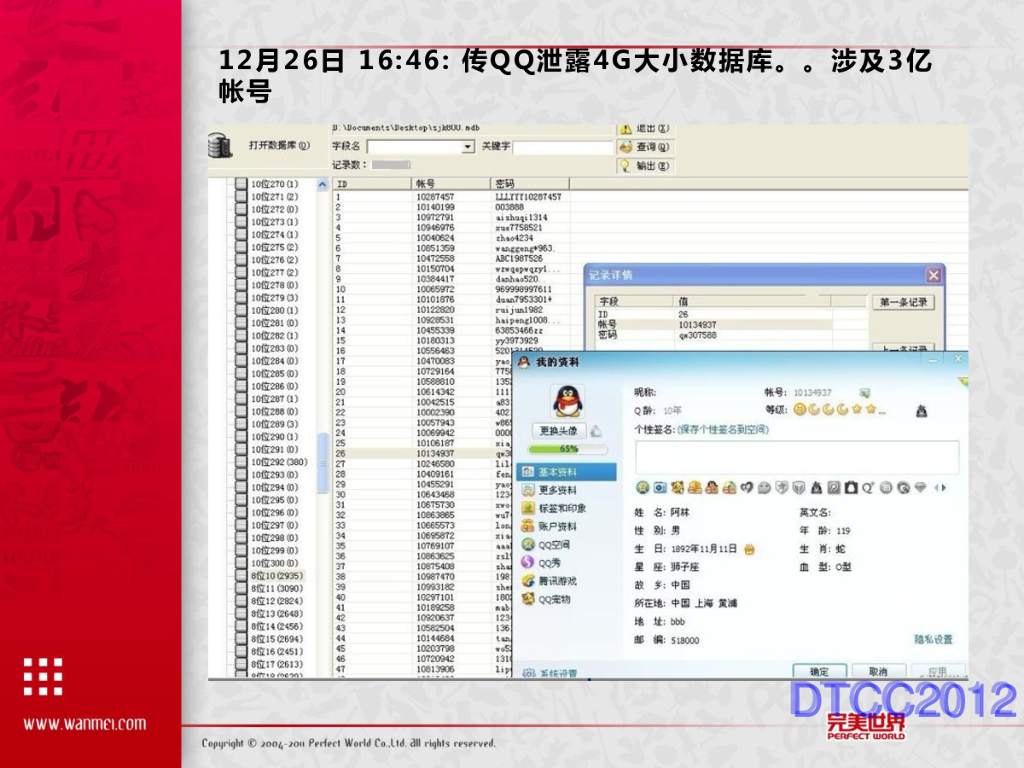Image resolution: width=1024 pixels, height=768 pixels.
Task: Select tree item 10位279 (3)
Action: pos(274,298)
